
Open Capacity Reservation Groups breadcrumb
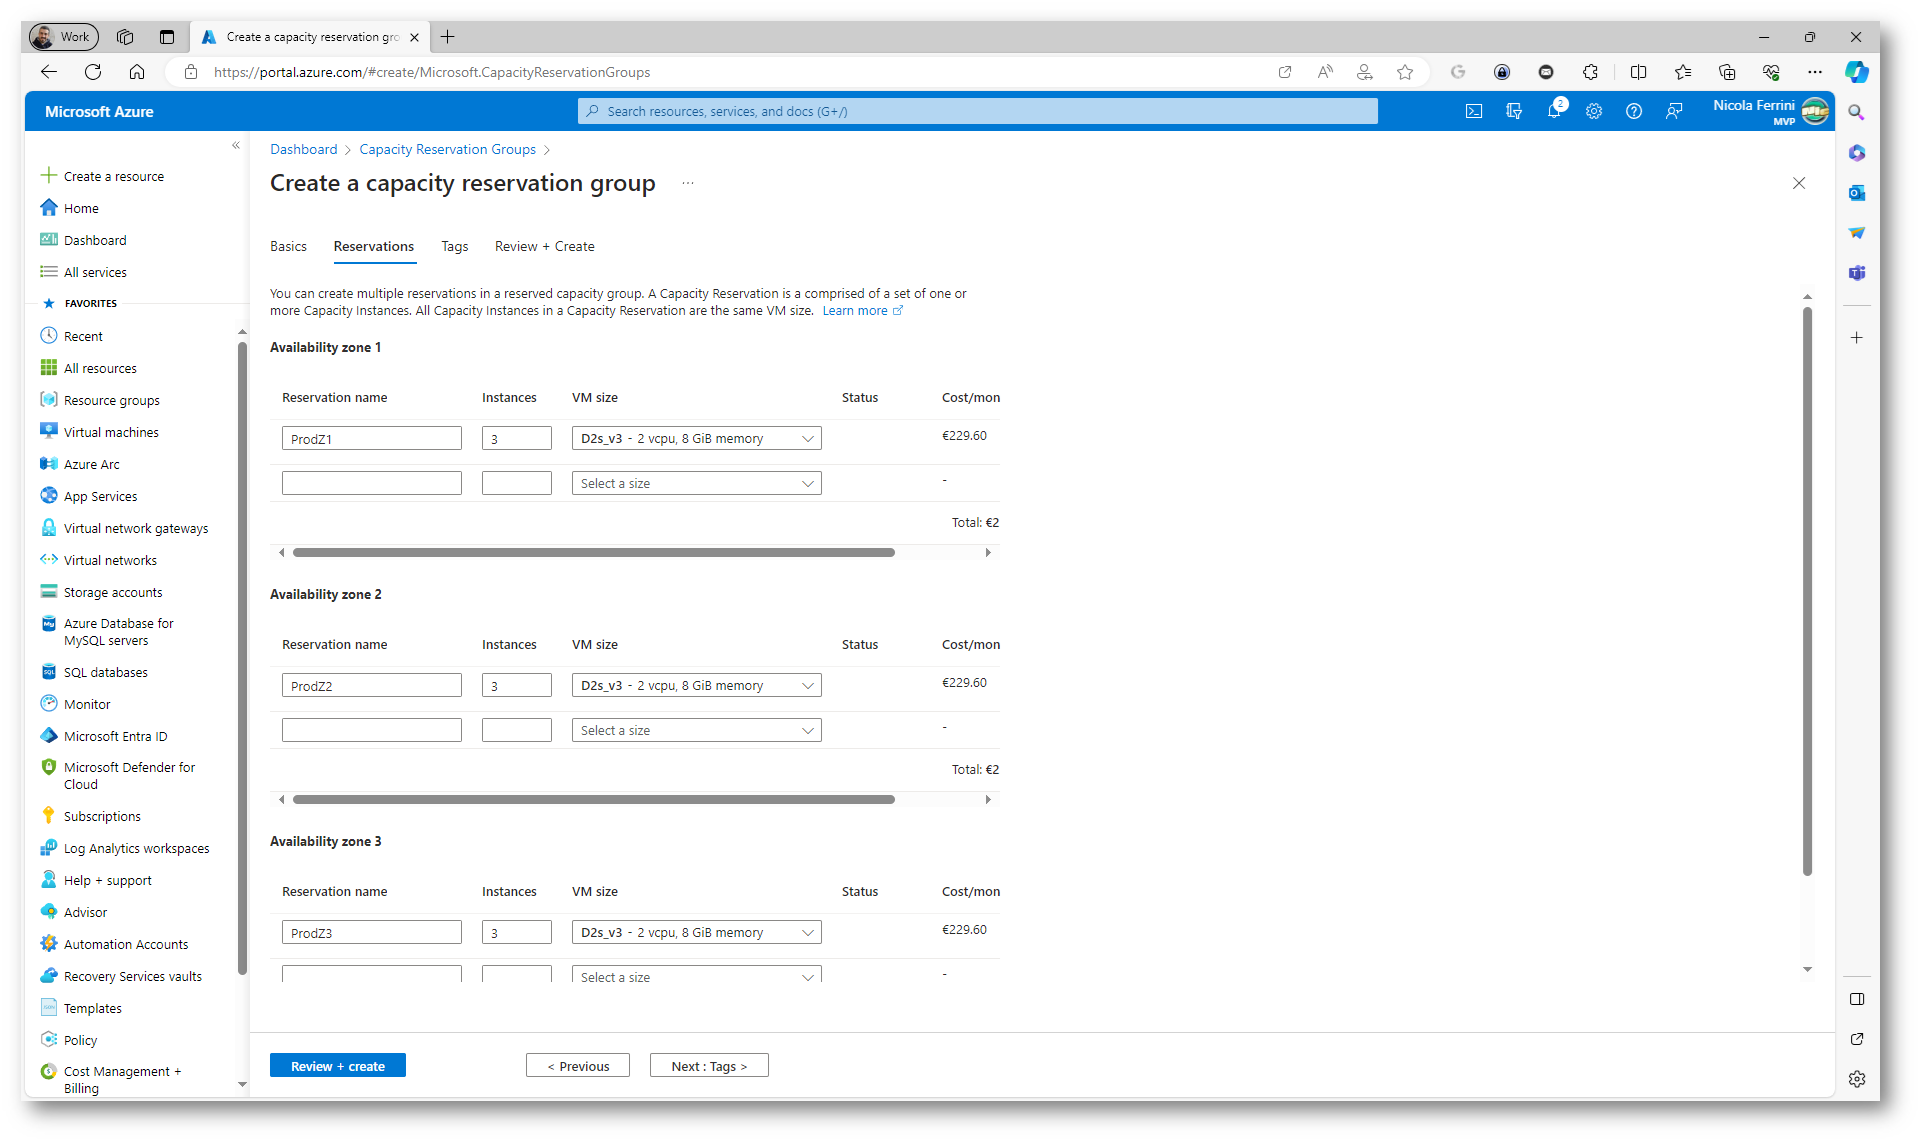(x=447, y=149)
